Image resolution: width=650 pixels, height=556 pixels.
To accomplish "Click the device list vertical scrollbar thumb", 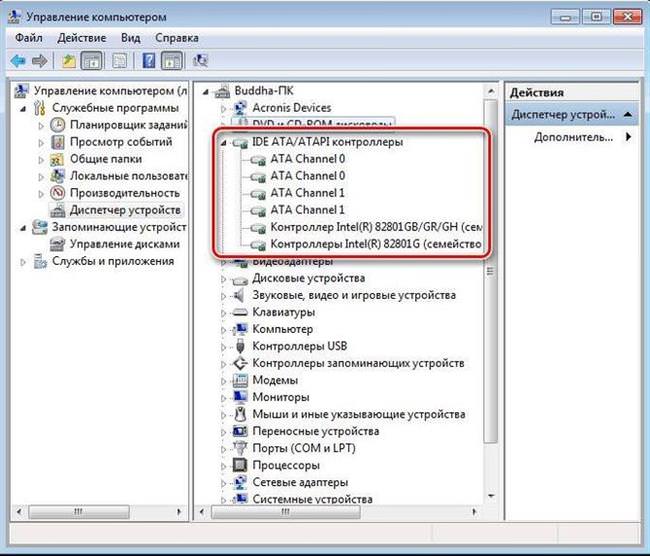I will [490, 272].
